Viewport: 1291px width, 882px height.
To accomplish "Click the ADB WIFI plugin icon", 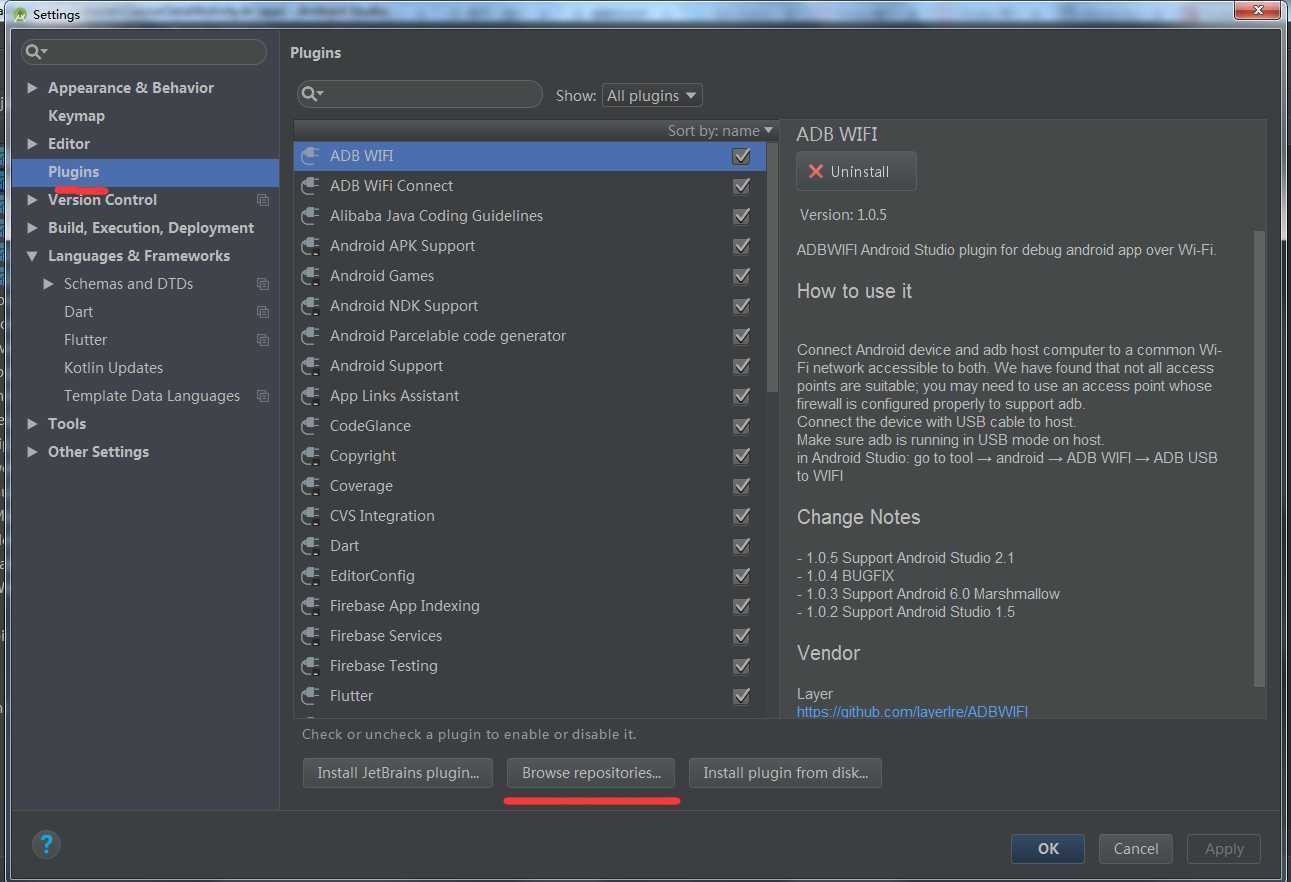I will click(311, 156).
